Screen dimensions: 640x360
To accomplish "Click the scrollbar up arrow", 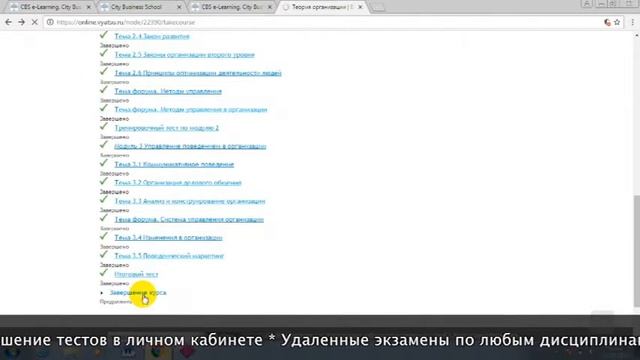I will 636,36.
